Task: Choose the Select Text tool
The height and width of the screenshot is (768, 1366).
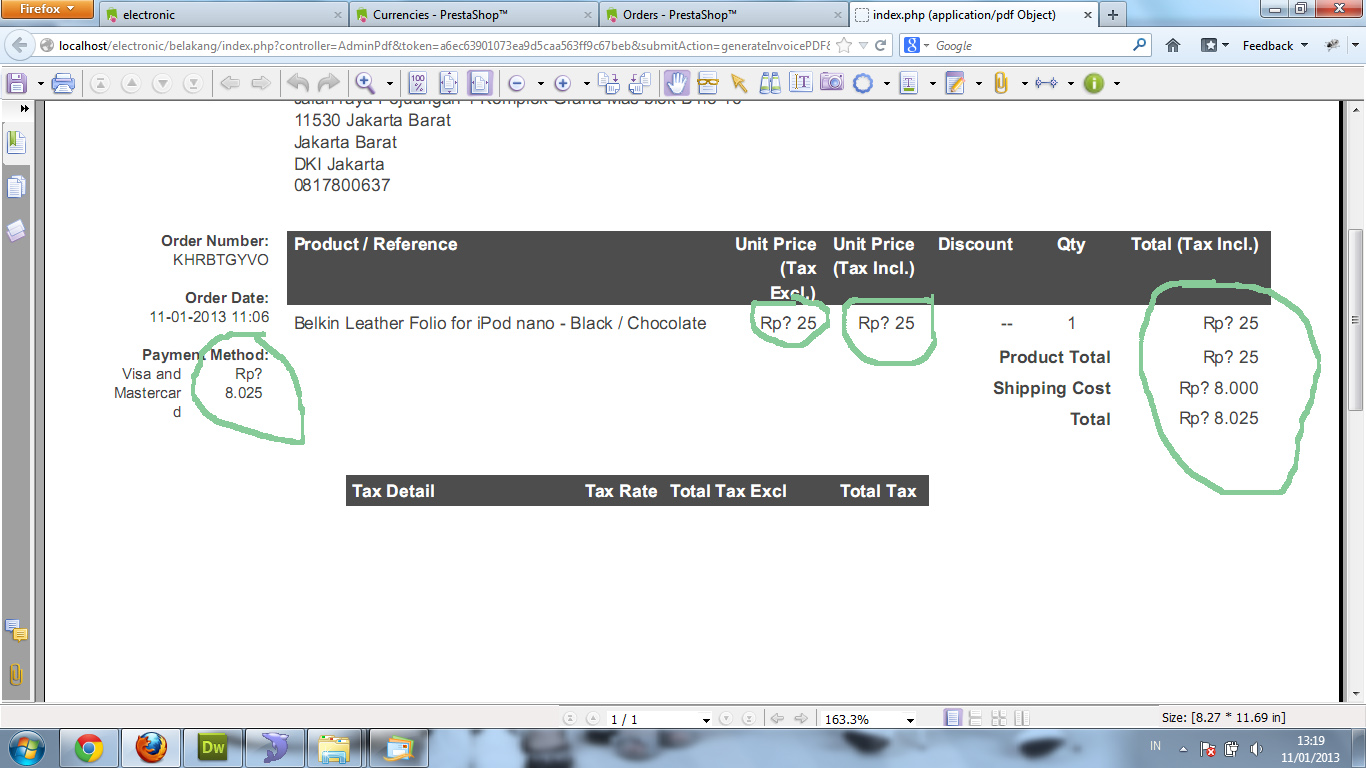Action: pos(800,83)
